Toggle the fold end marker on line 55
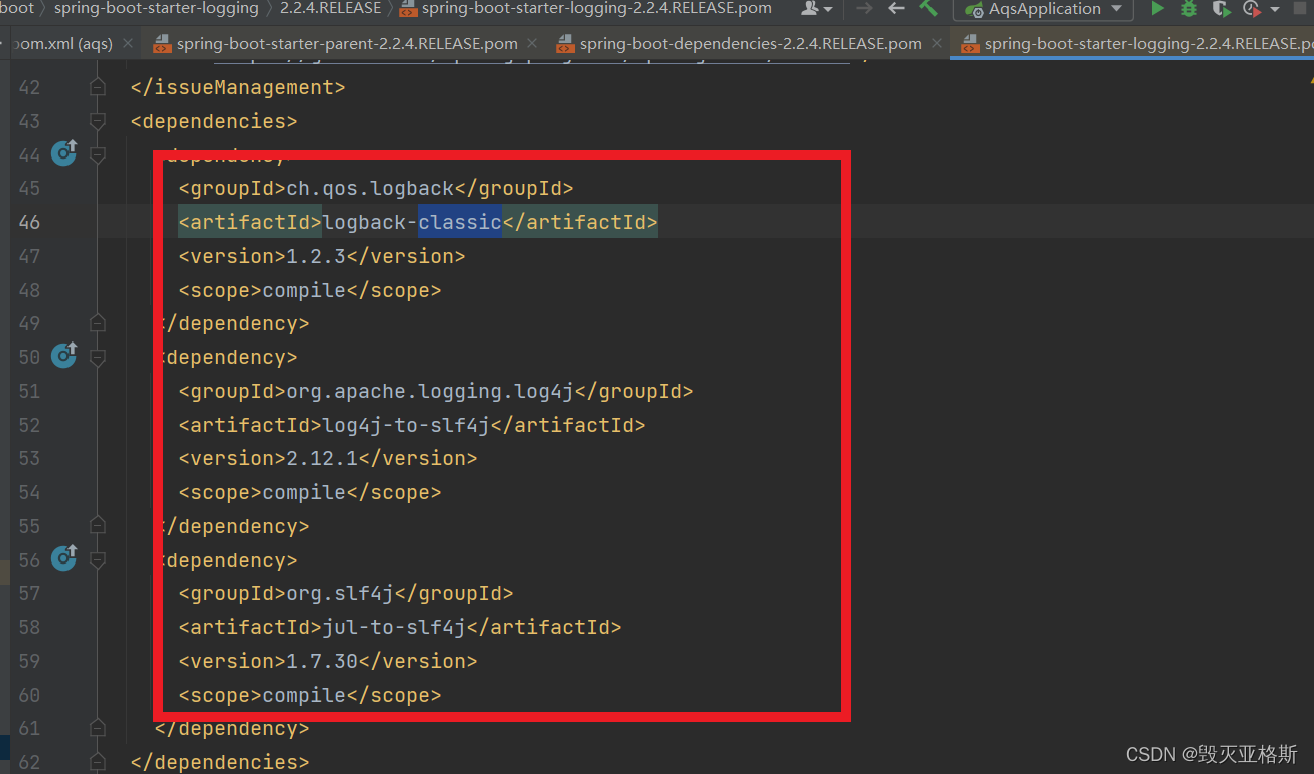1314x774 pixels. click(x=97, y=526)
